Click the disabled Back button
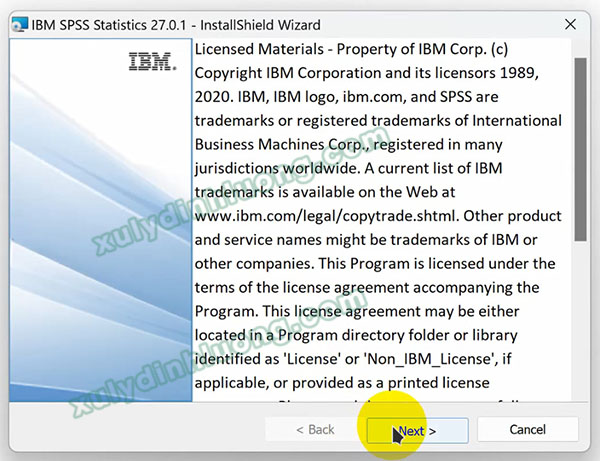Screen dimensions: 600x461 (315, 430)
